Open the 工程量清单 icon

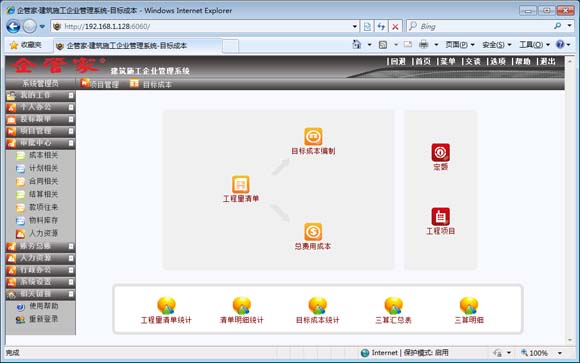coord(240,184)
